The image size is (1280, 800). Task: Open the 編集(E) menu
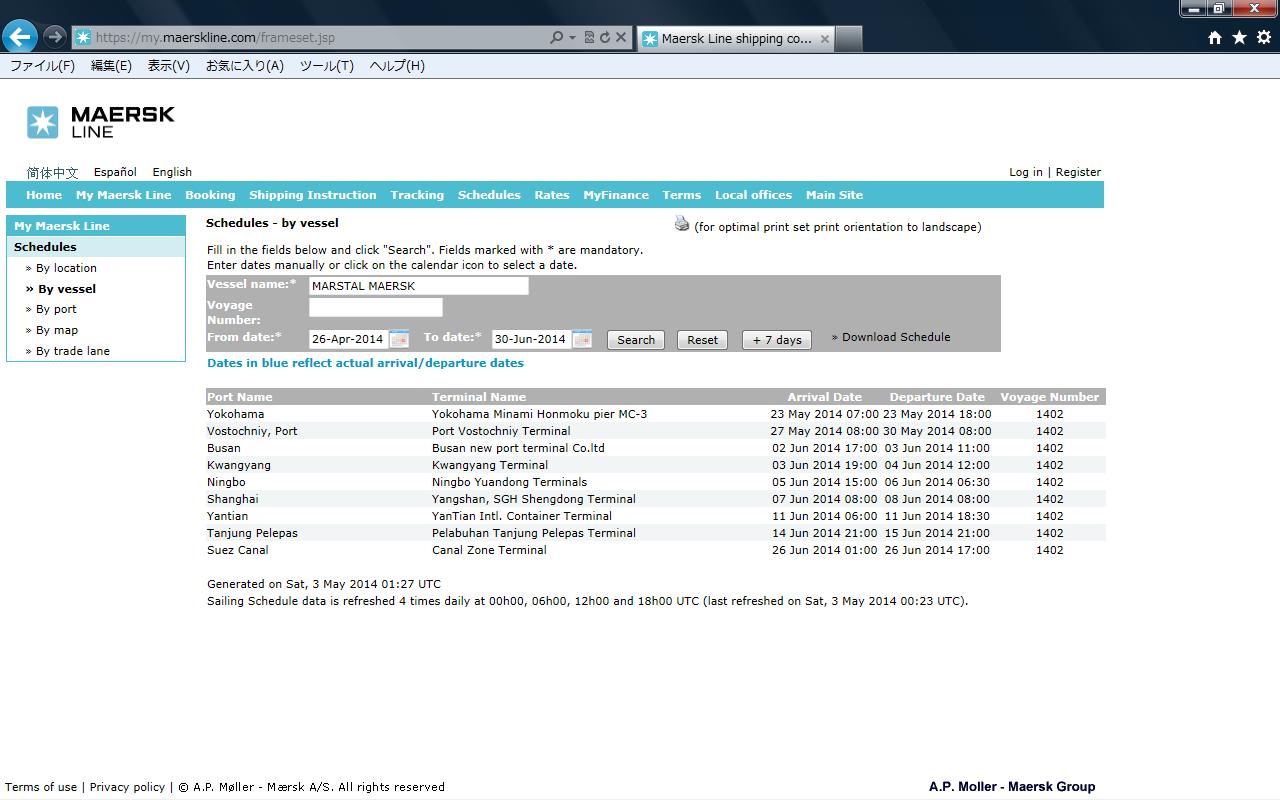click(x=111, y=66)
